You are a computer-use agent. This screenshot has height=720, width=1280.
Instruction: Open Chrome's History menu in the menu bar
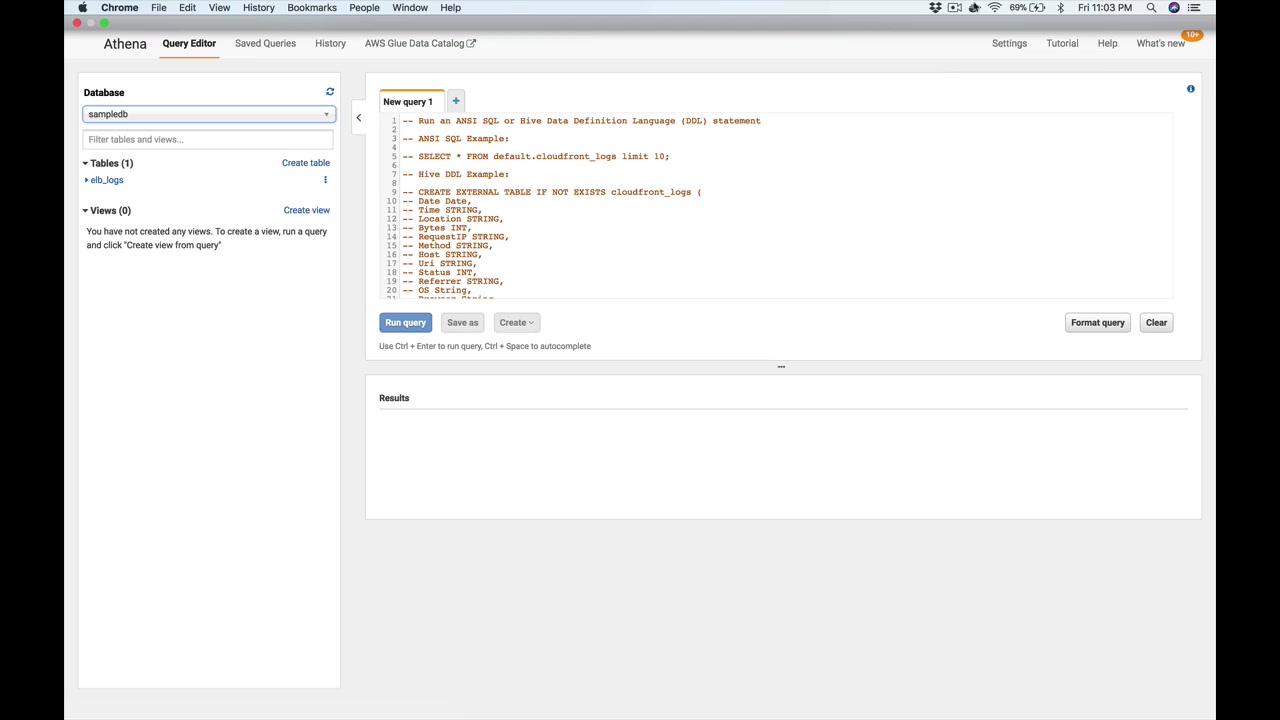tap(259, 8)
